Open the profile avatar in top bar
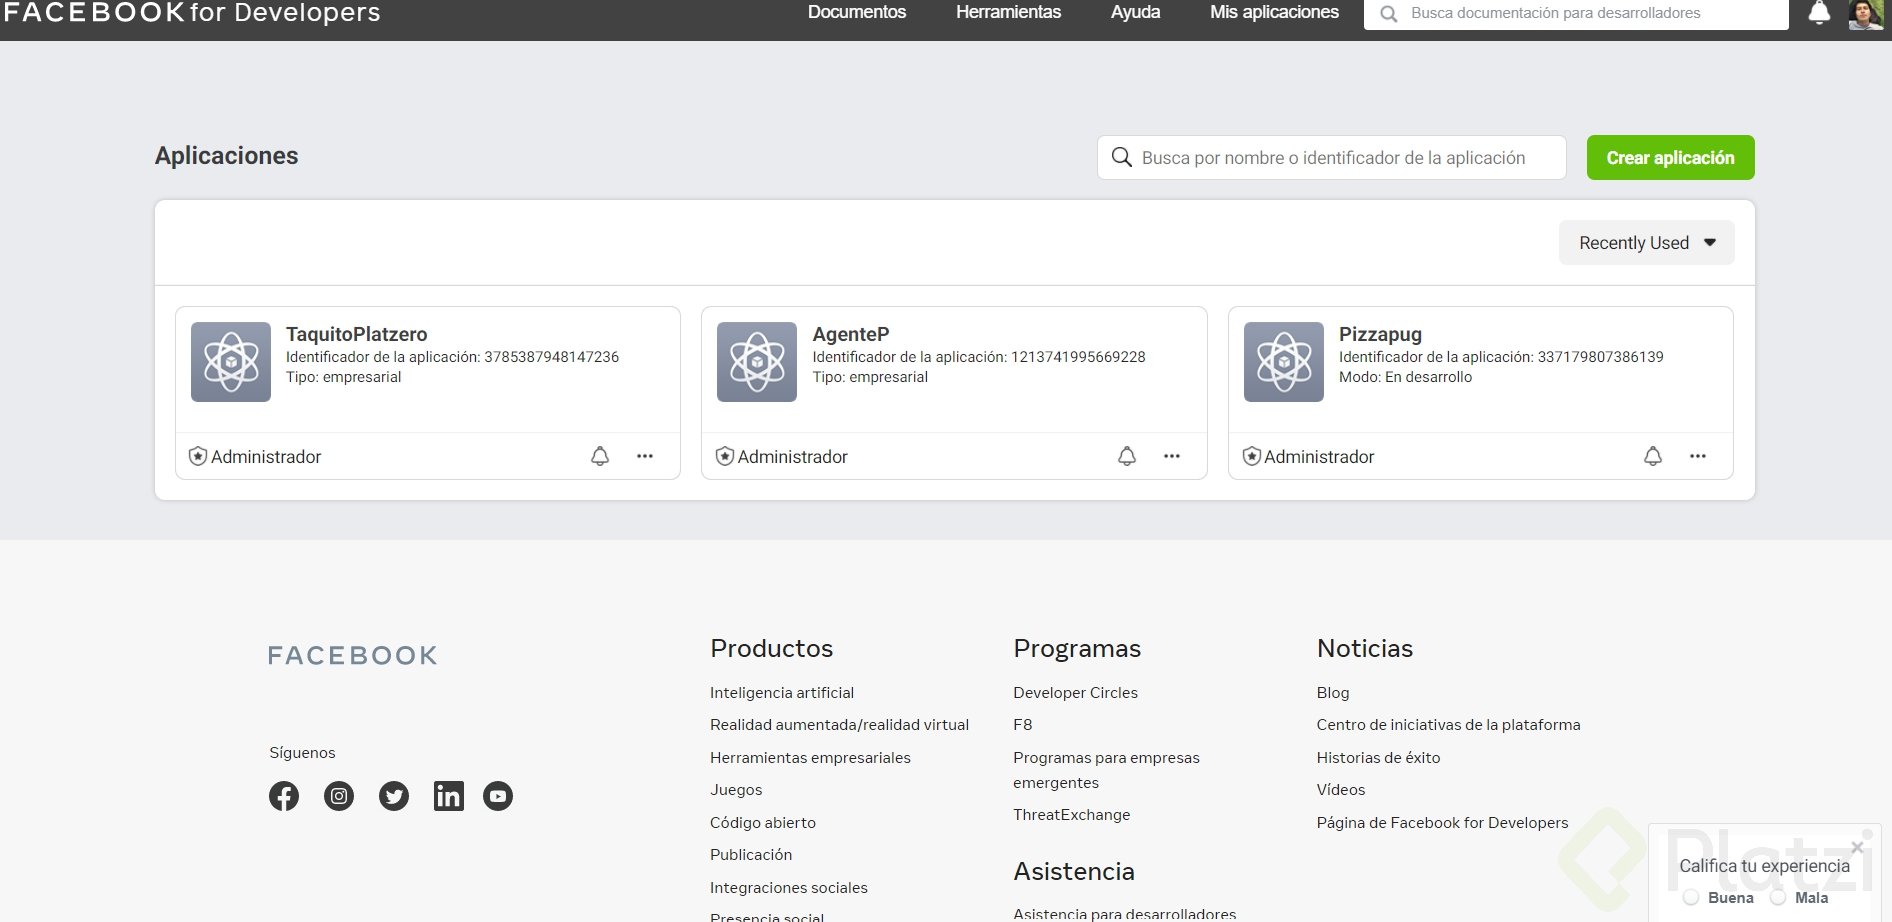This screenshot has width=1892, height=922. pos(1865,14)
